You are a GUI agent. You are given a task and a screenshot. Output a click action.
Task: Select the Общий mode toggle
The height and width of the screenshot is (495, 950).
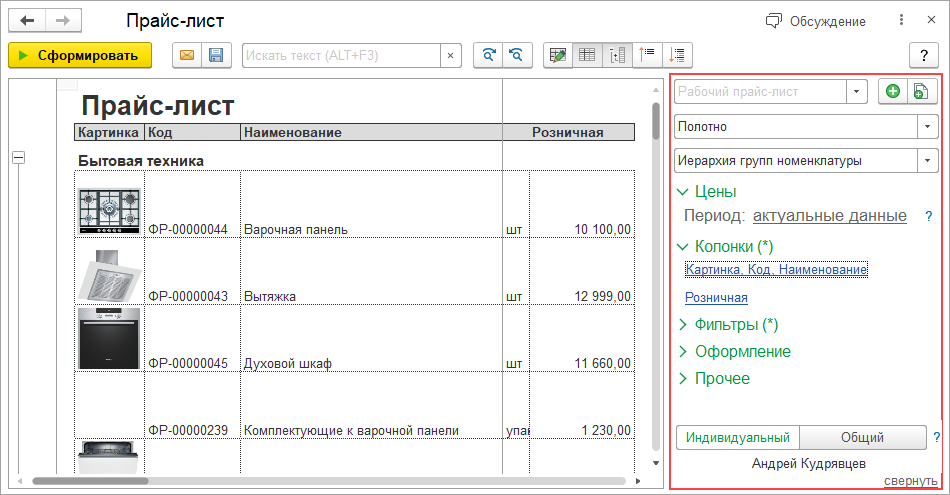point(863,437)
